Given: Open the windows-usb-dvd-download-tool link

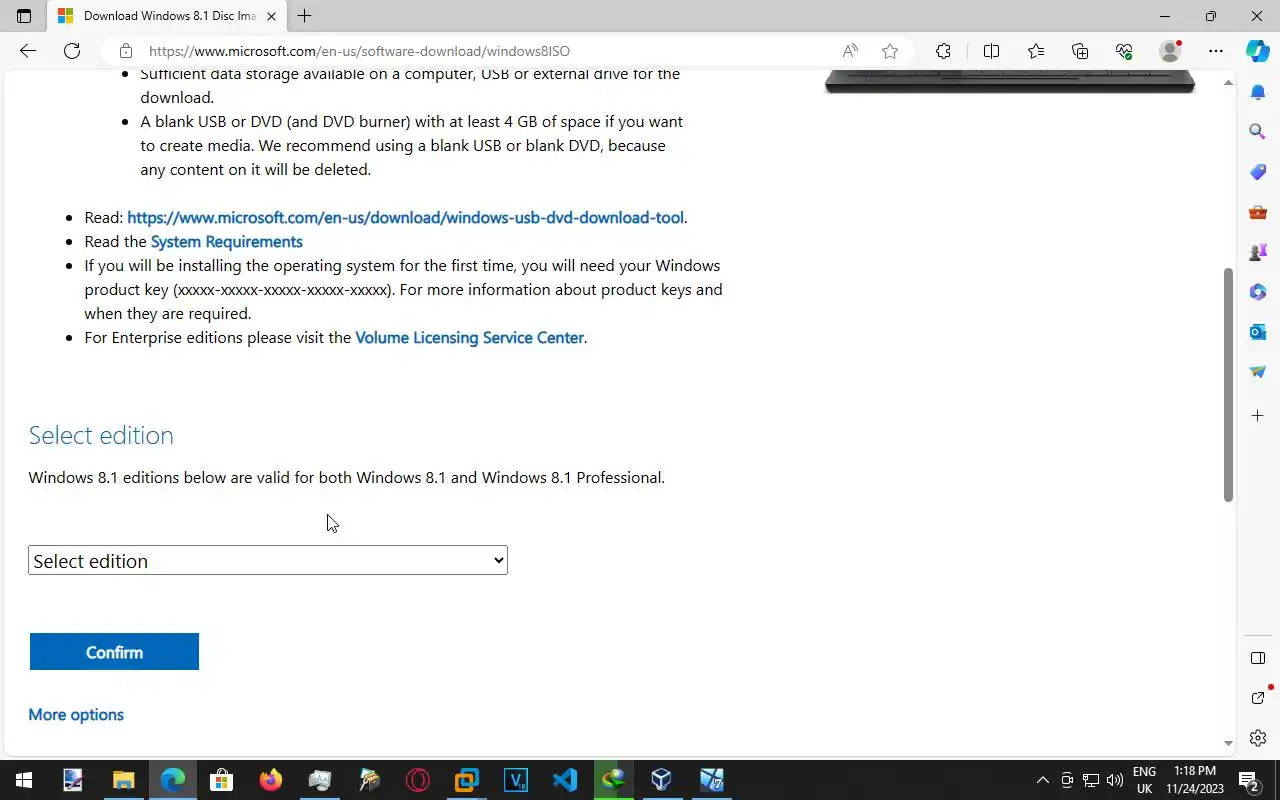Looking at the screenshot, I should tap(405, 217).
